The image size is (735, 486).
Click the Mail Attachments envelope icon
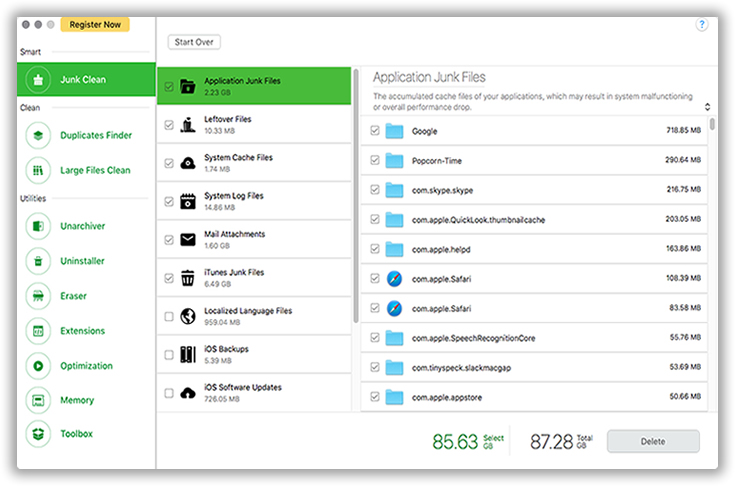pyautogui.click(x=188, y=239)
